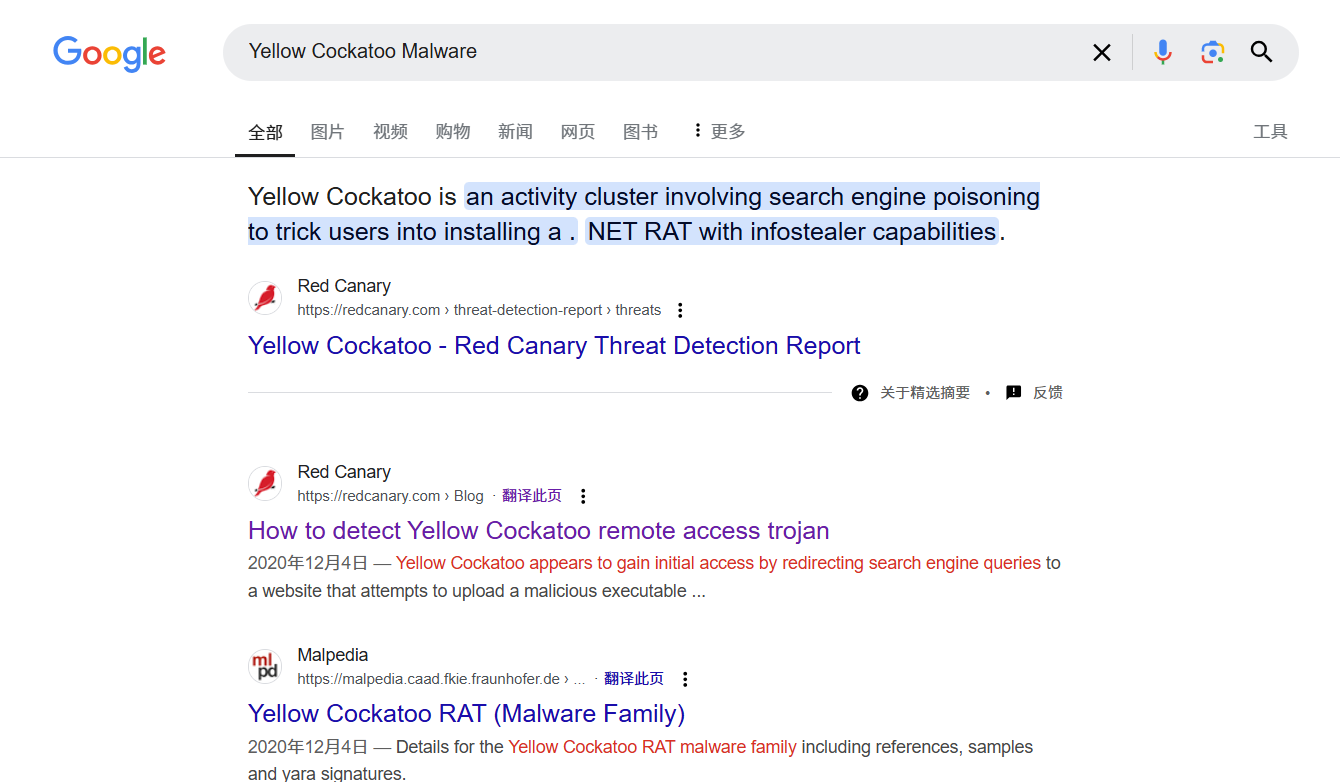Click 翻译此页 next to Malpedia result
This screenshot has width=1340, height=782.
[x=634, y=679]
